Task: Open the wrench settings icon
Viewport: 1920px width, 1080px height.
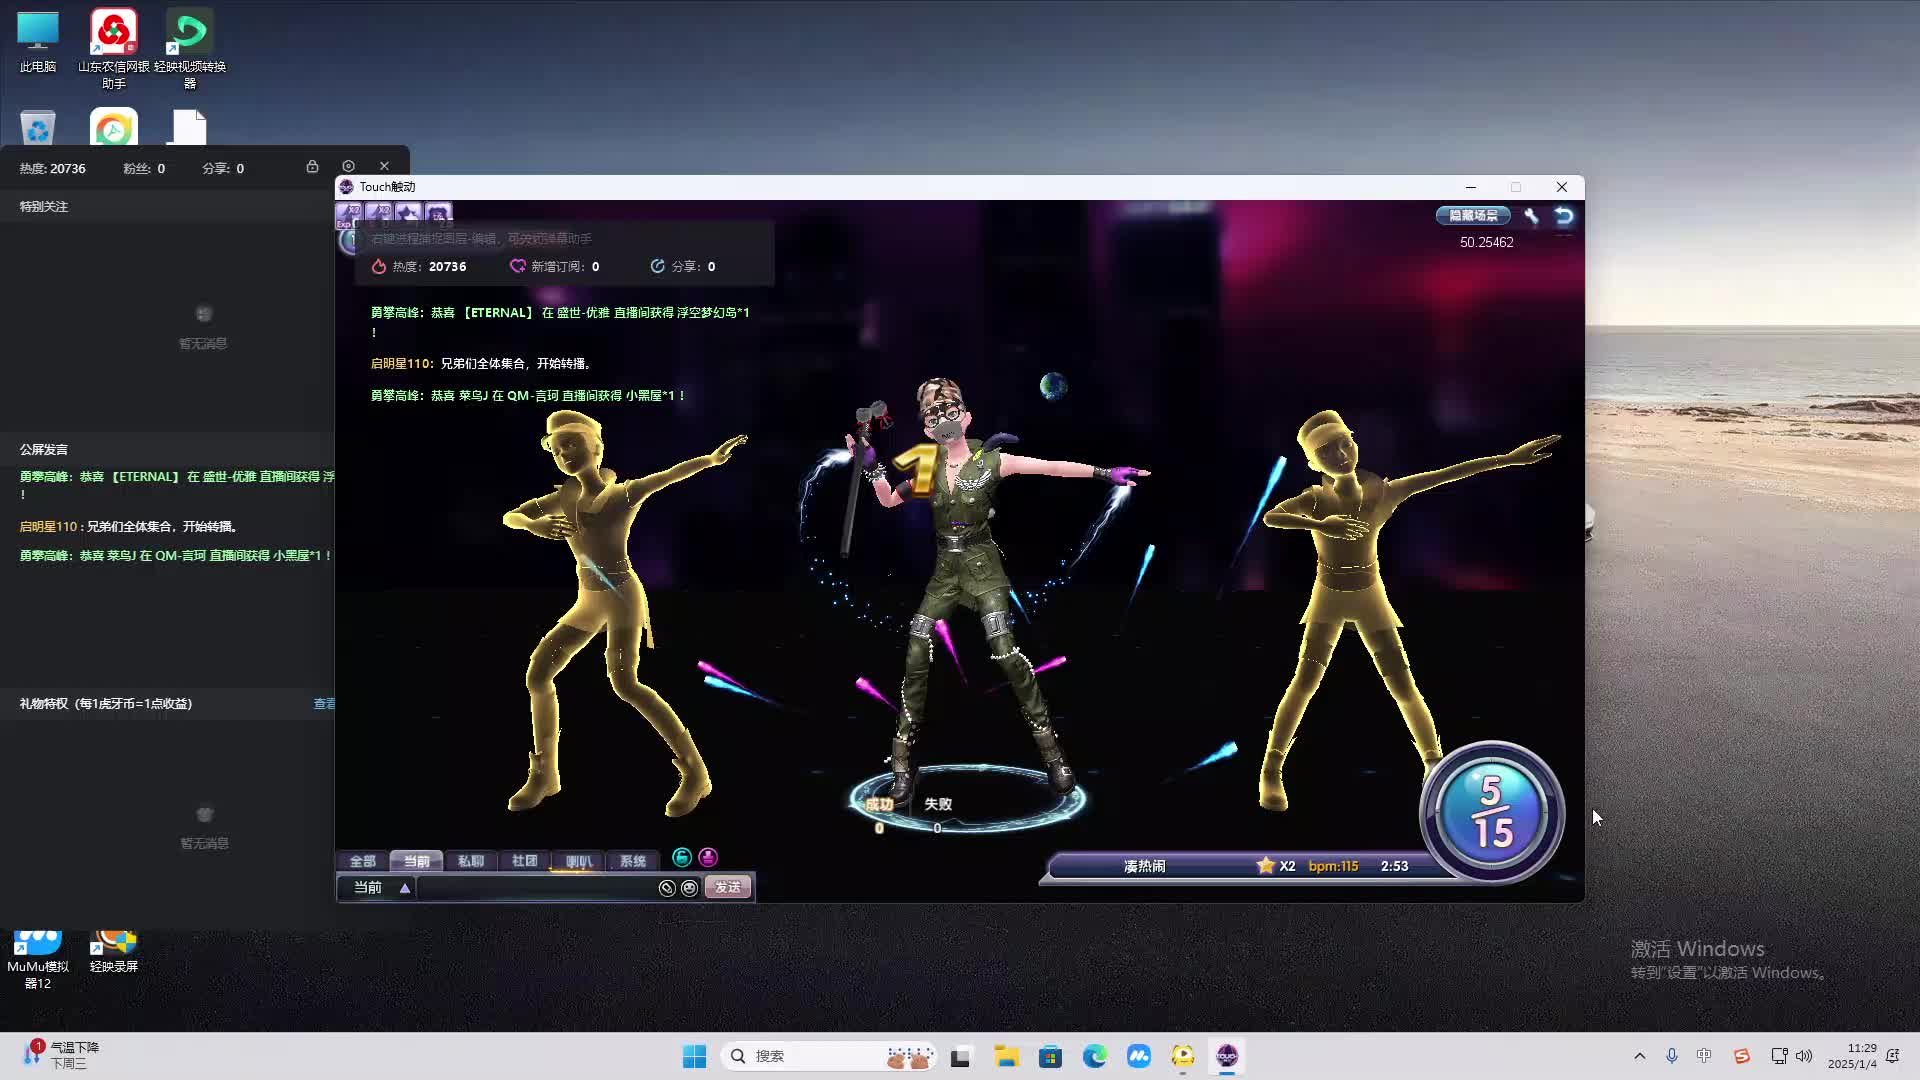Action: [1531, 216]
